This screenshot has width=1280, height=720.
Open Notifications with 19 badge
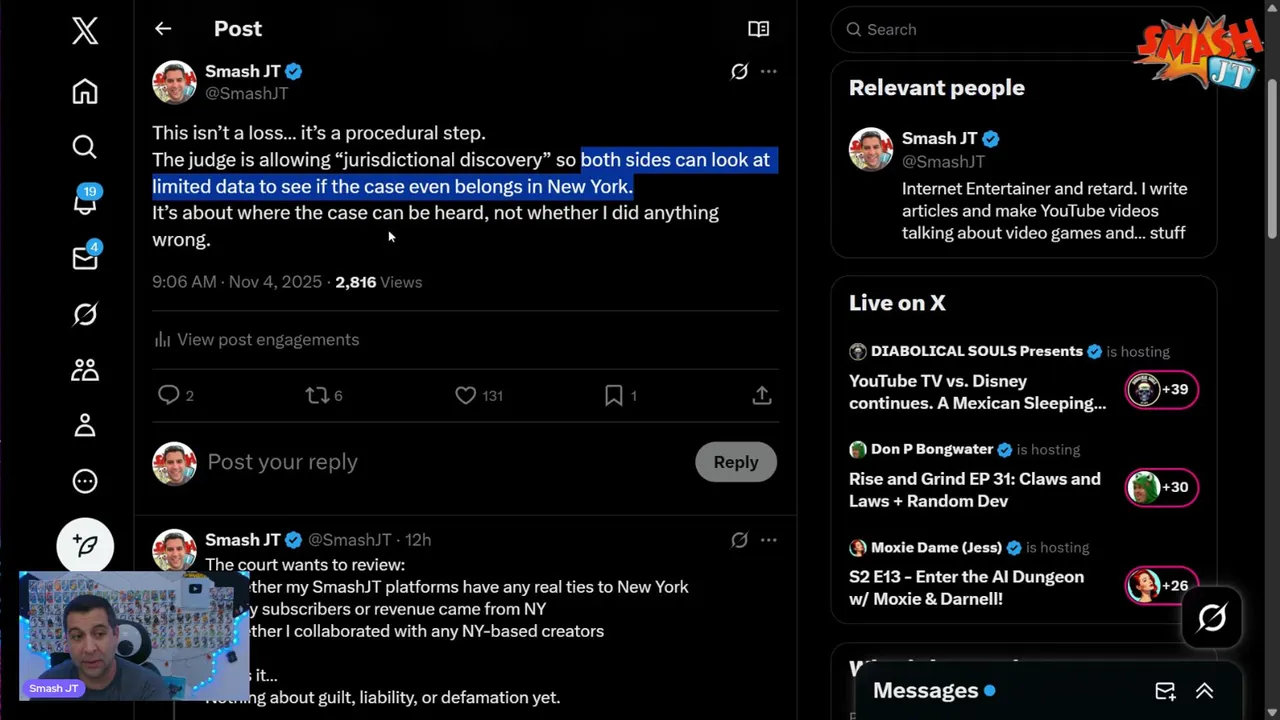(85, 202)
